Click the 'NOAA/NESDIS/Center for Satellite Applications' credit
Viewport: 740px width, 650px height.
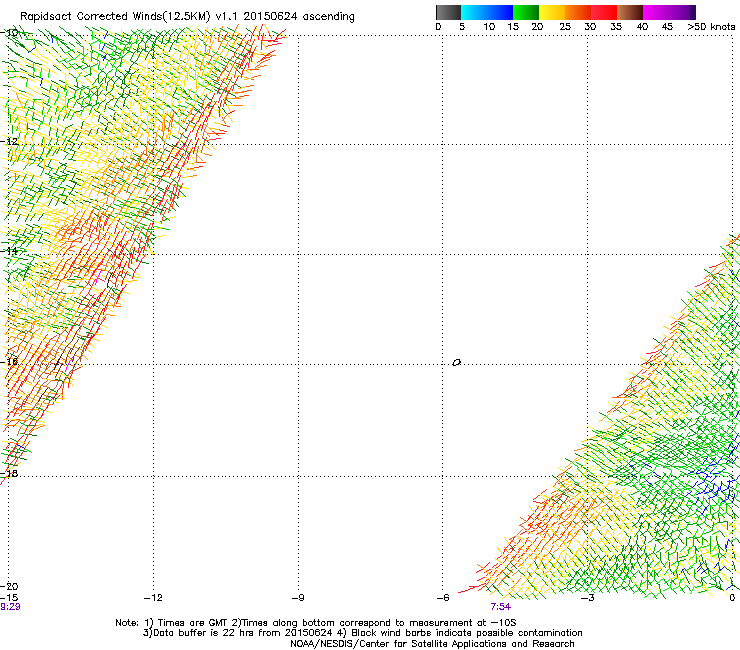pyautogui.click(x=432, y=644)
